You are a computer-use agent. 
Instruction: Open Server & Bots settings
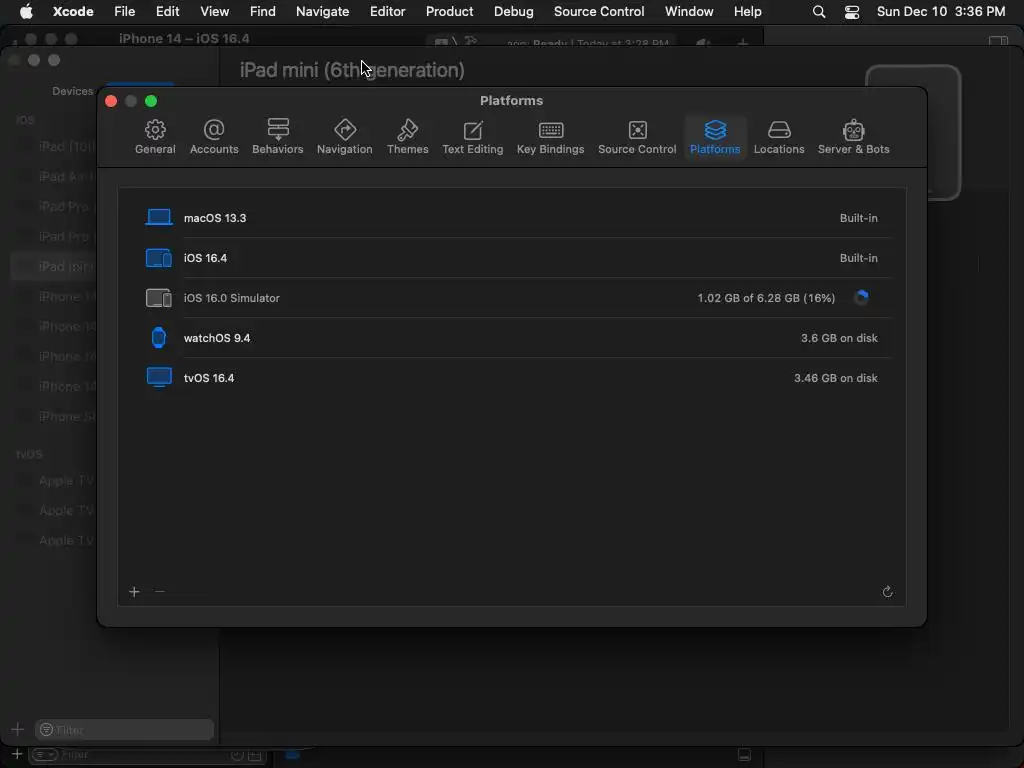coord(853,137)
